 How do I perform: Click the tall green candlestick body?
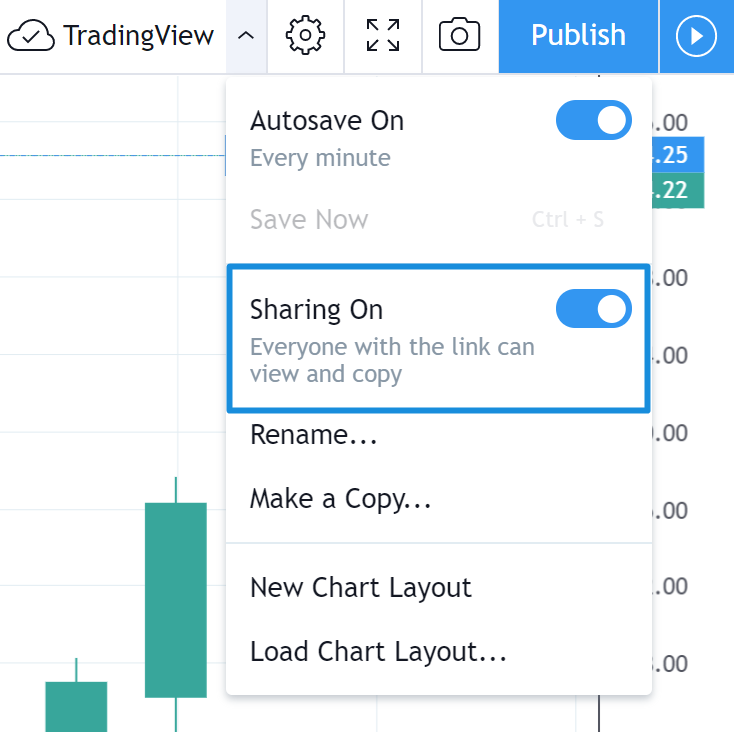tap(176, 600)
